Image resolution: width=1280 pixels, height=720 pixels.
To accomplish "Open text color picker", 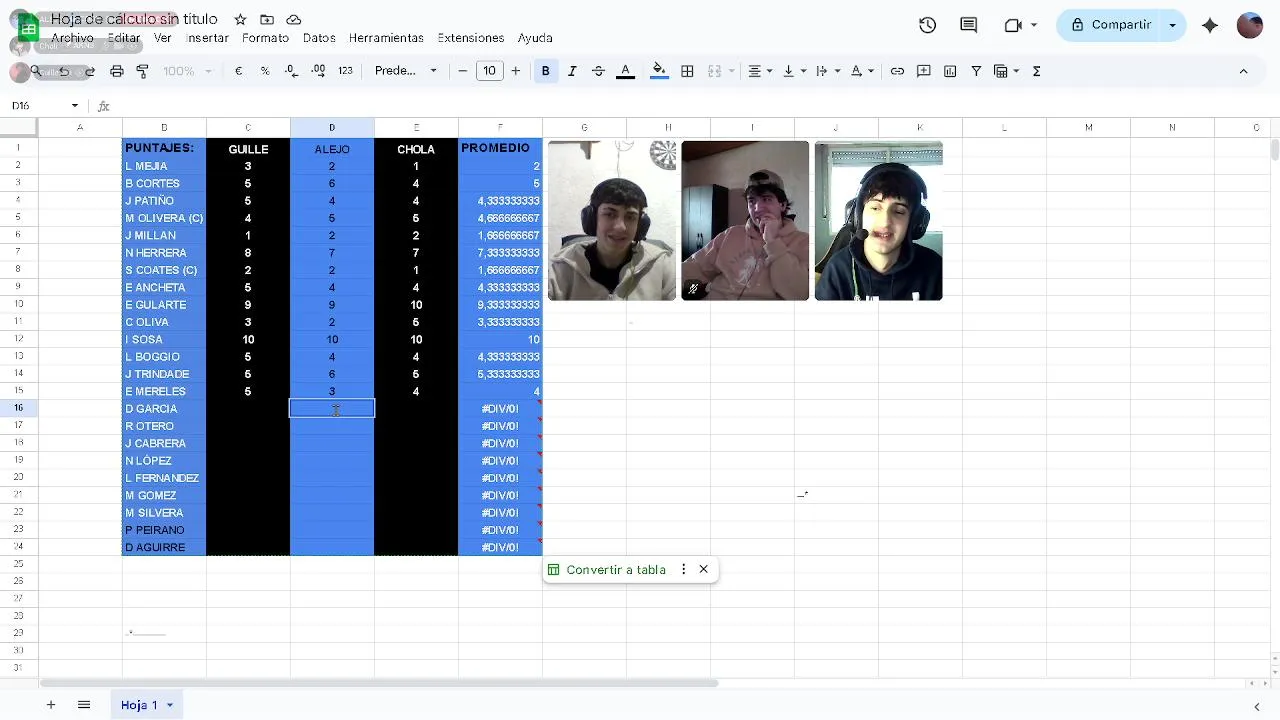I will pos(625,71).
